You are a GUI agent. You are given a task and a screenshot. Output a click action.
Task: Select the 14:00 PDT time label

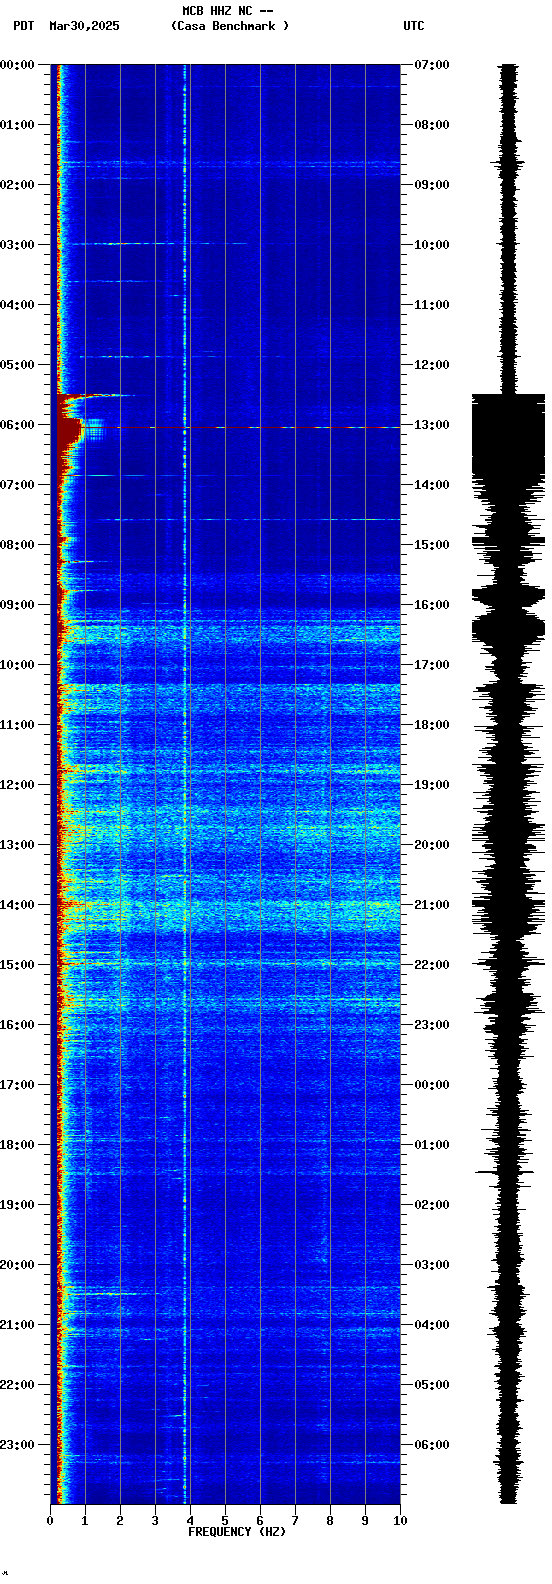pyautogui.click(x=17, y=905)
